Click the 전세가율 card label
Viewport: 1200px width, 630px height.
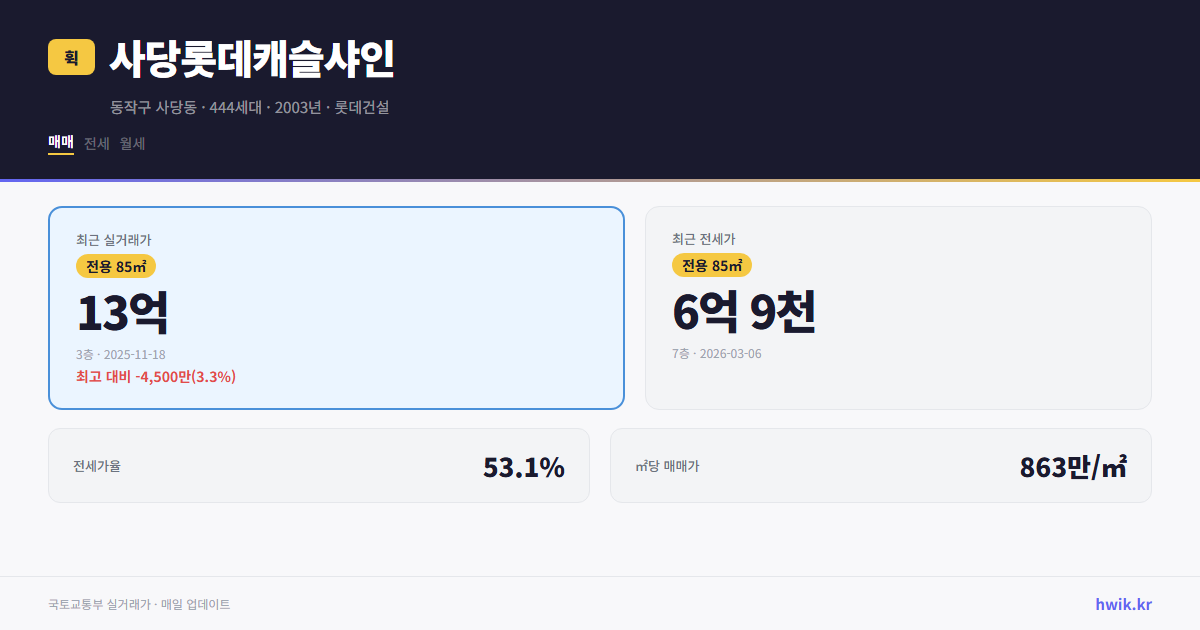(x=95, y=465)
